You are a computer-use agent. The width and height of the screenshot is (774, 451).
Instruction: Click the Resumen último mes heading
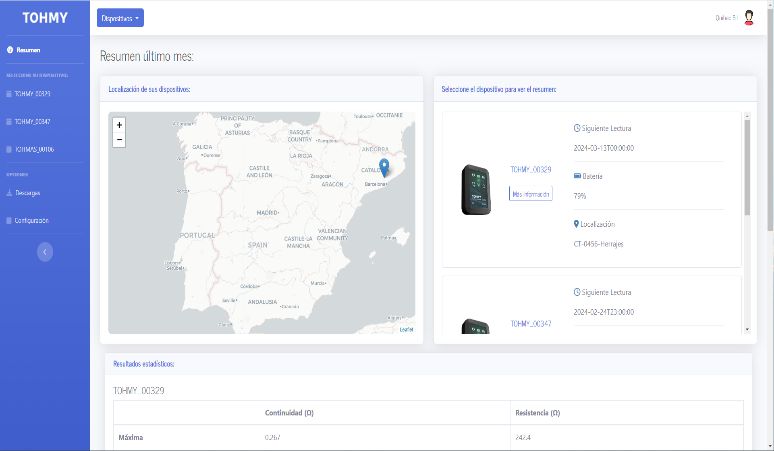147,56
